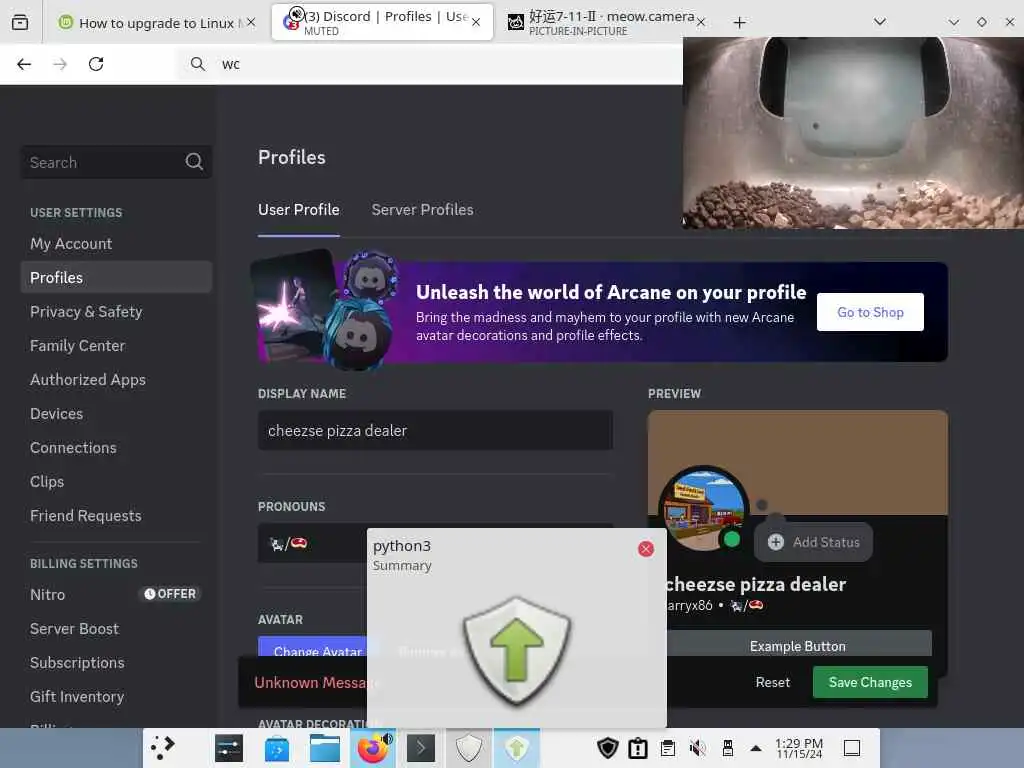Image resolution: width=1024 pixels, height=768 pixels.
Task: Expand hidden system tray icons arrow
Action: point(756,748)
